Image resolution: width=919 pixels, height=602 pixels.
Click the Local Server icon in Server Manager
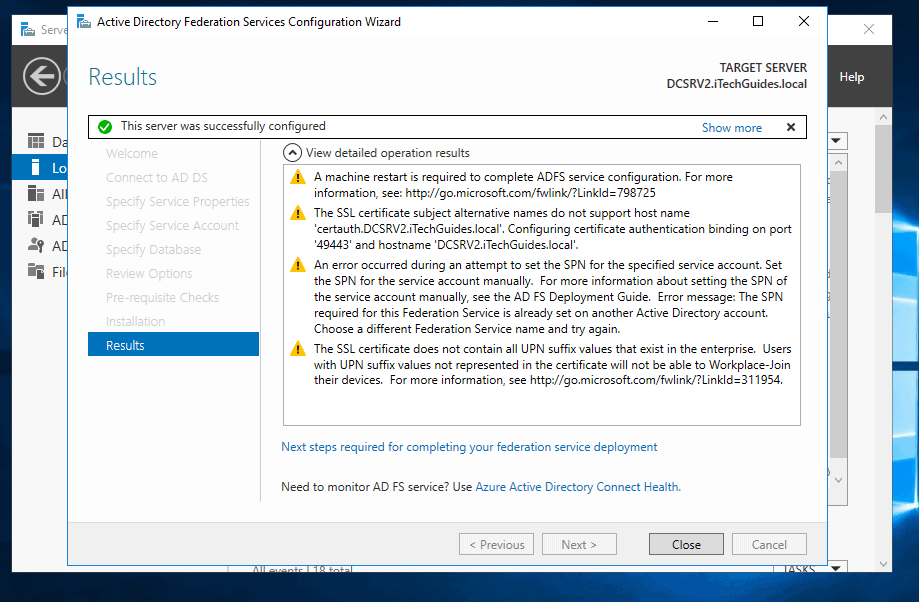tap(36, 167)
